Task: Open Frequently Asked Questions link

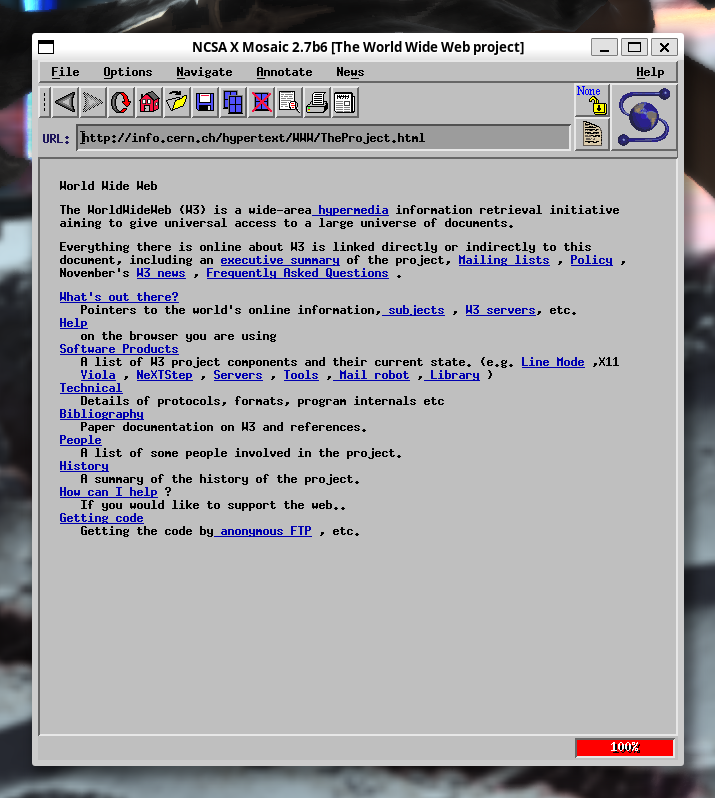Action: point(297,273)
